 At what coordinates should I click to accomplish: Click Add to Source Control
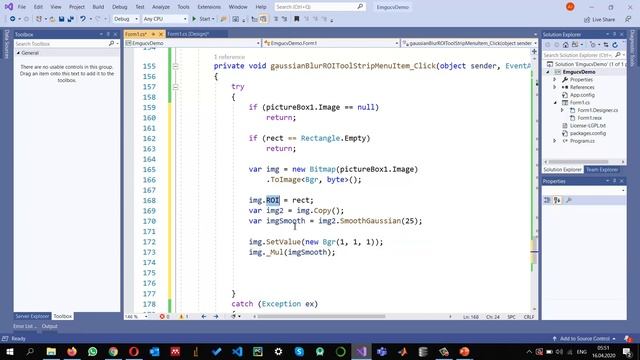[584, 338]
